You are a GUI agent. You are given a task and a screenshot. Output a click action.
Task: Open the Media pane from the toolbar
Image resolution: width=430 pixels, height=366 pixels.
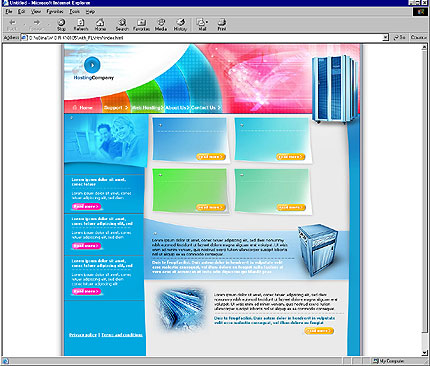click(x=161, y=25)
